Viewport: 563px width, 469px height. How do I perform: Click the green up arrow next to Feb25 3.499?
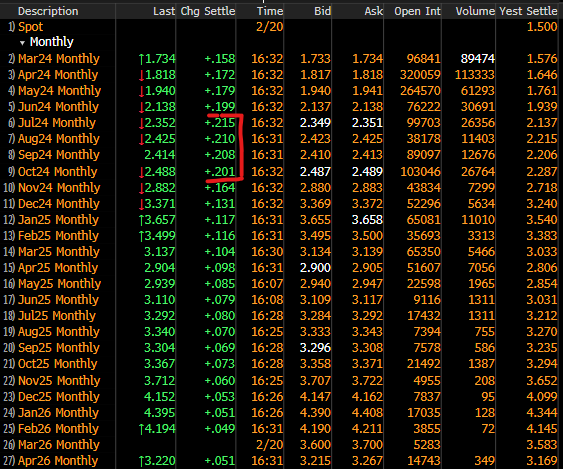point(141,236)
